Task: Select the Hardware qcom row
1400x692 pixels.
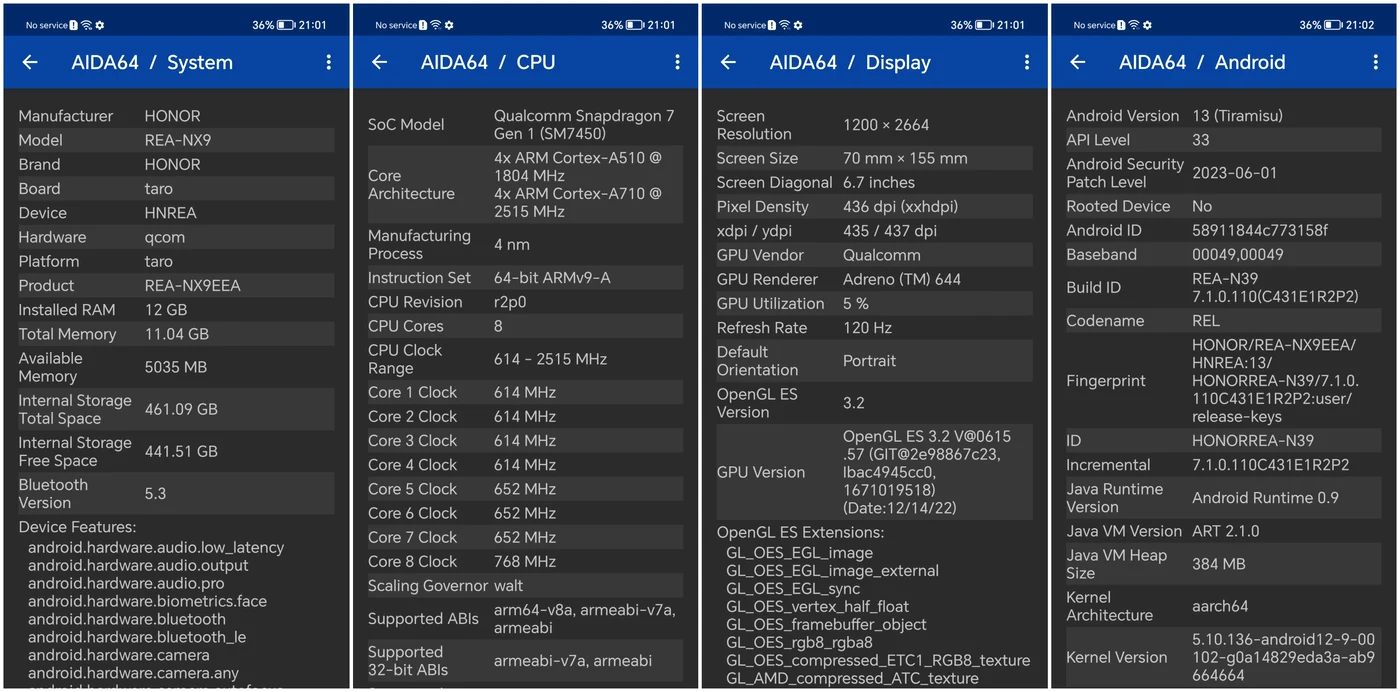Action: tap(176, 237)
